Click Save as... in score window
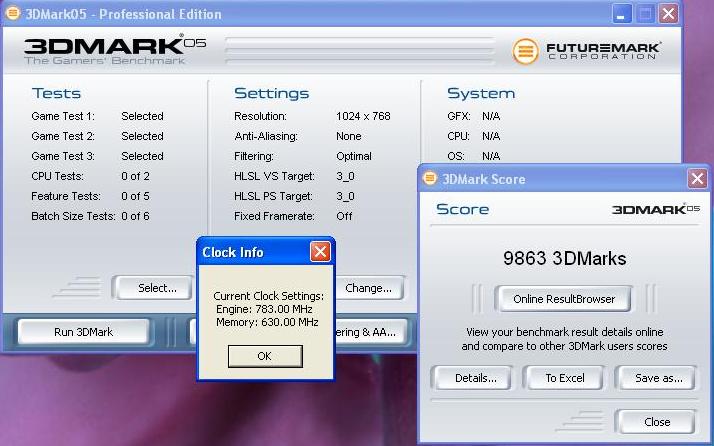The image size is (714, 446). (x=657, y=378)
